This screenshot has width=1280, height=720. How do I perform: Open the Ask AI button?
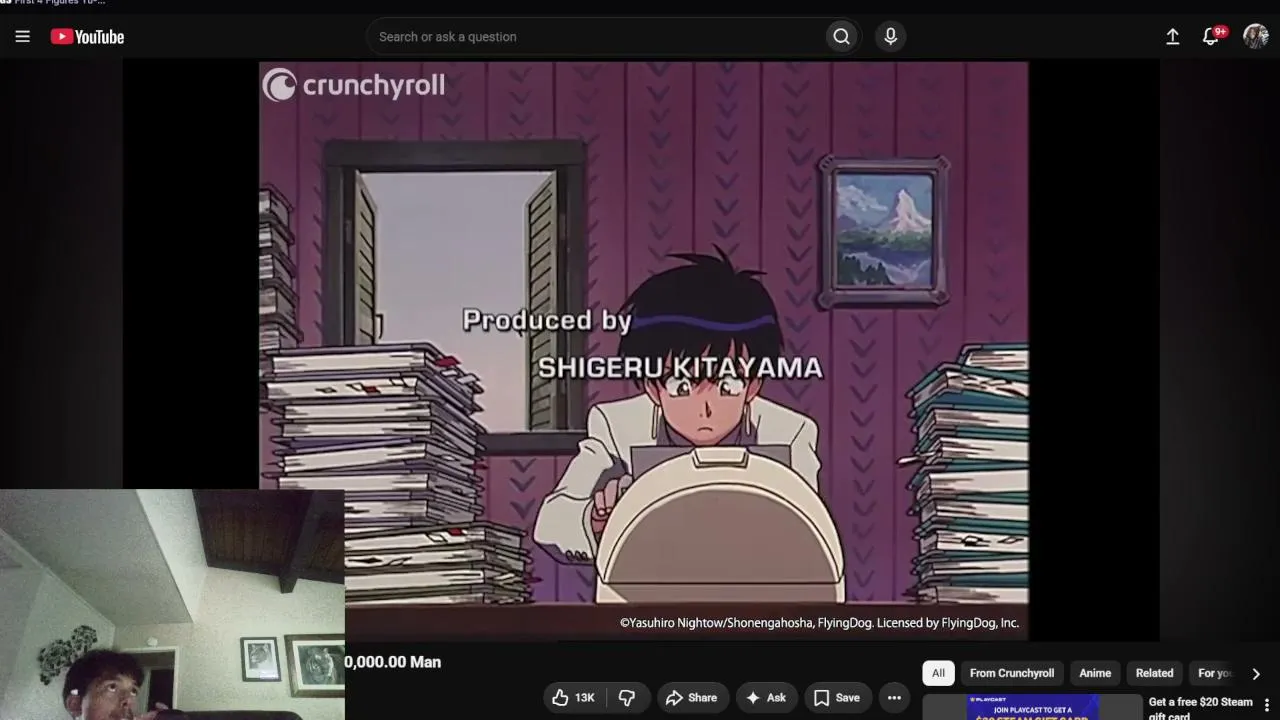(x=766, y=698)
